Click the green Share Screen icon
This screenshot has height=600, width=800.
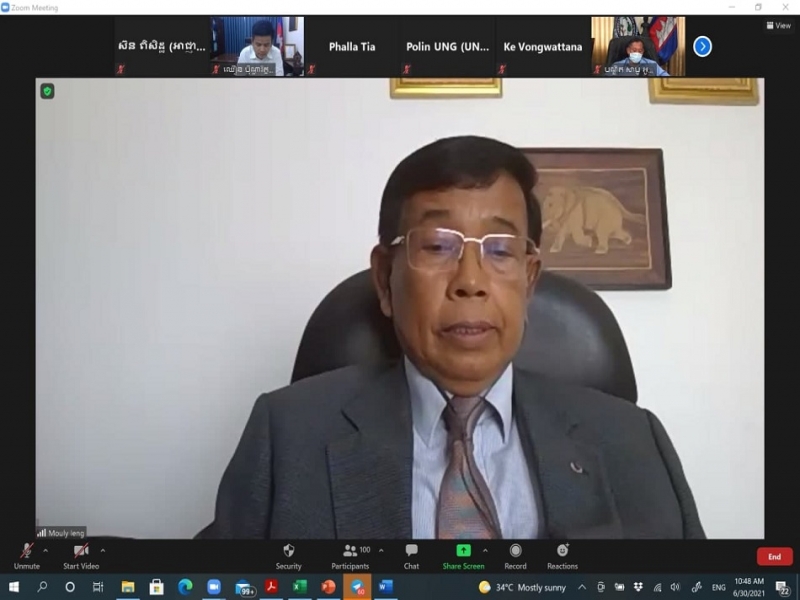click(x=463, y=551)
